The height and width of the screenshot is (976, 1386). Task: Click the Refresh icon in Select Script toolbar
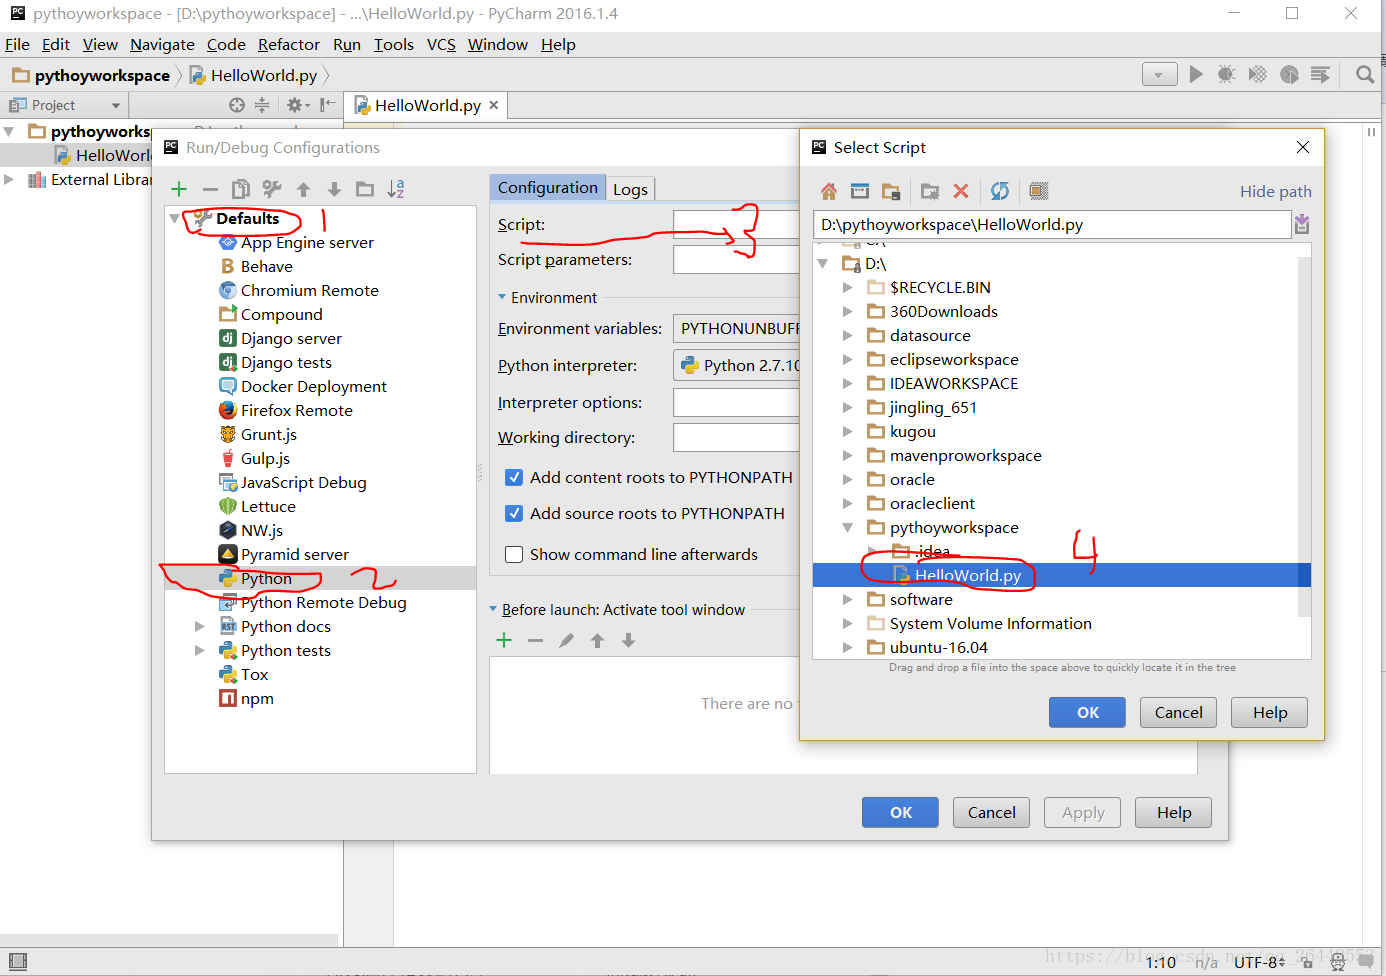pyautogui.click(x=1000, y=191)
